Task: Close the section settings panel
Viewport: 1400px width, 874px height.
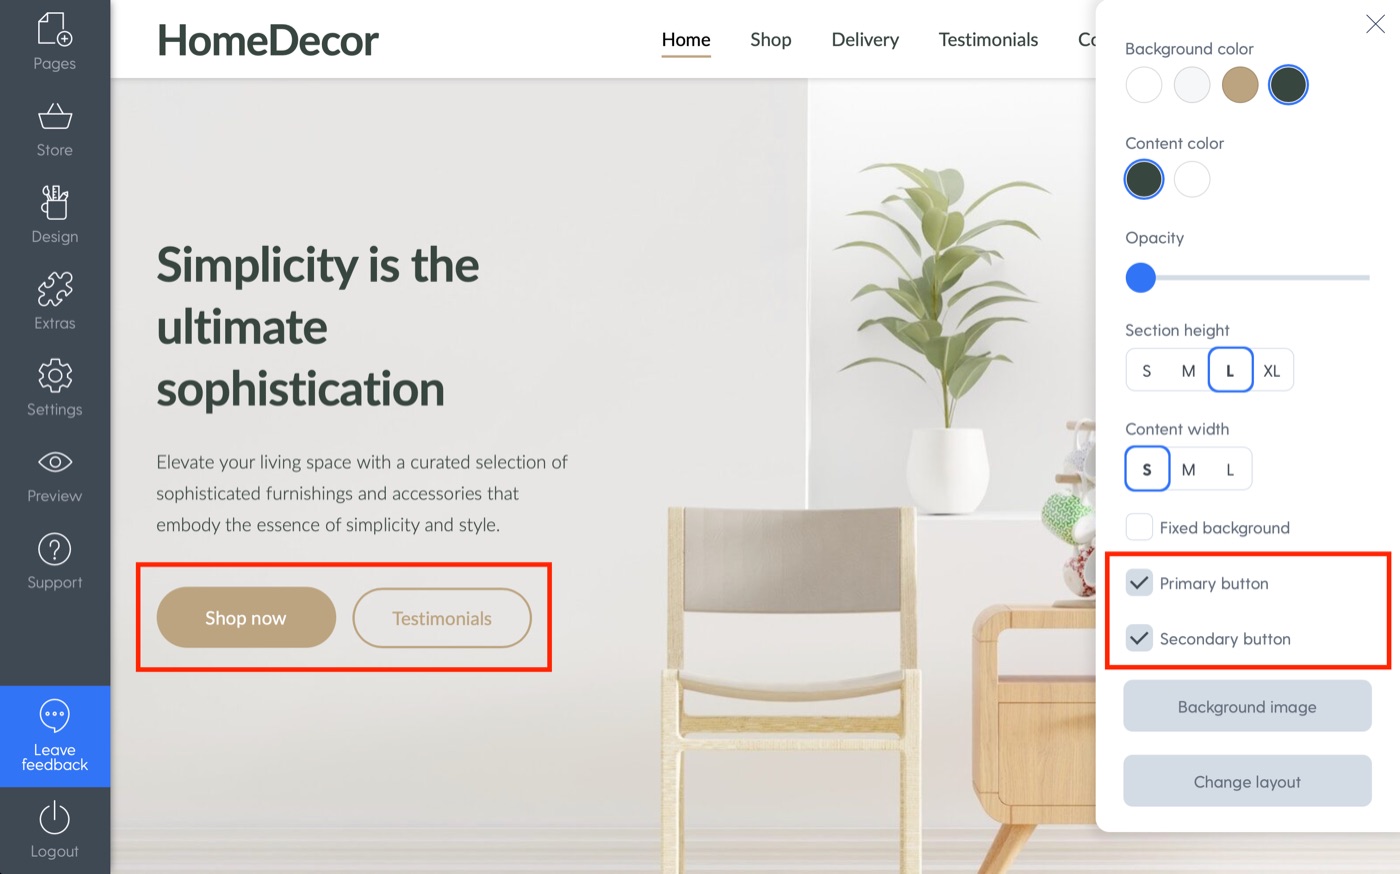Action: click(1375, 24)
